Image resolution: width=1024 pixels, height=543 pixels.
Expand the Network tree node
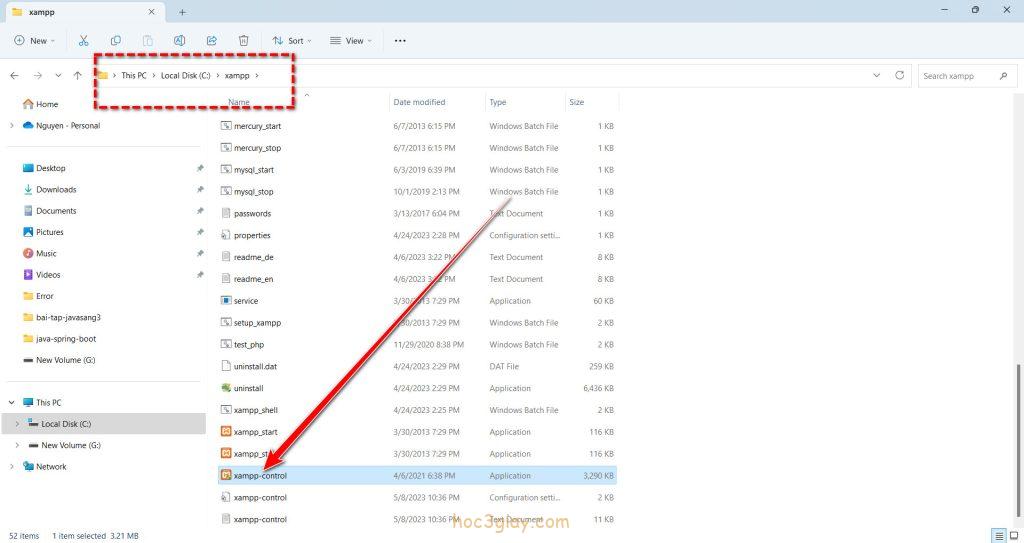pos(12,467)
